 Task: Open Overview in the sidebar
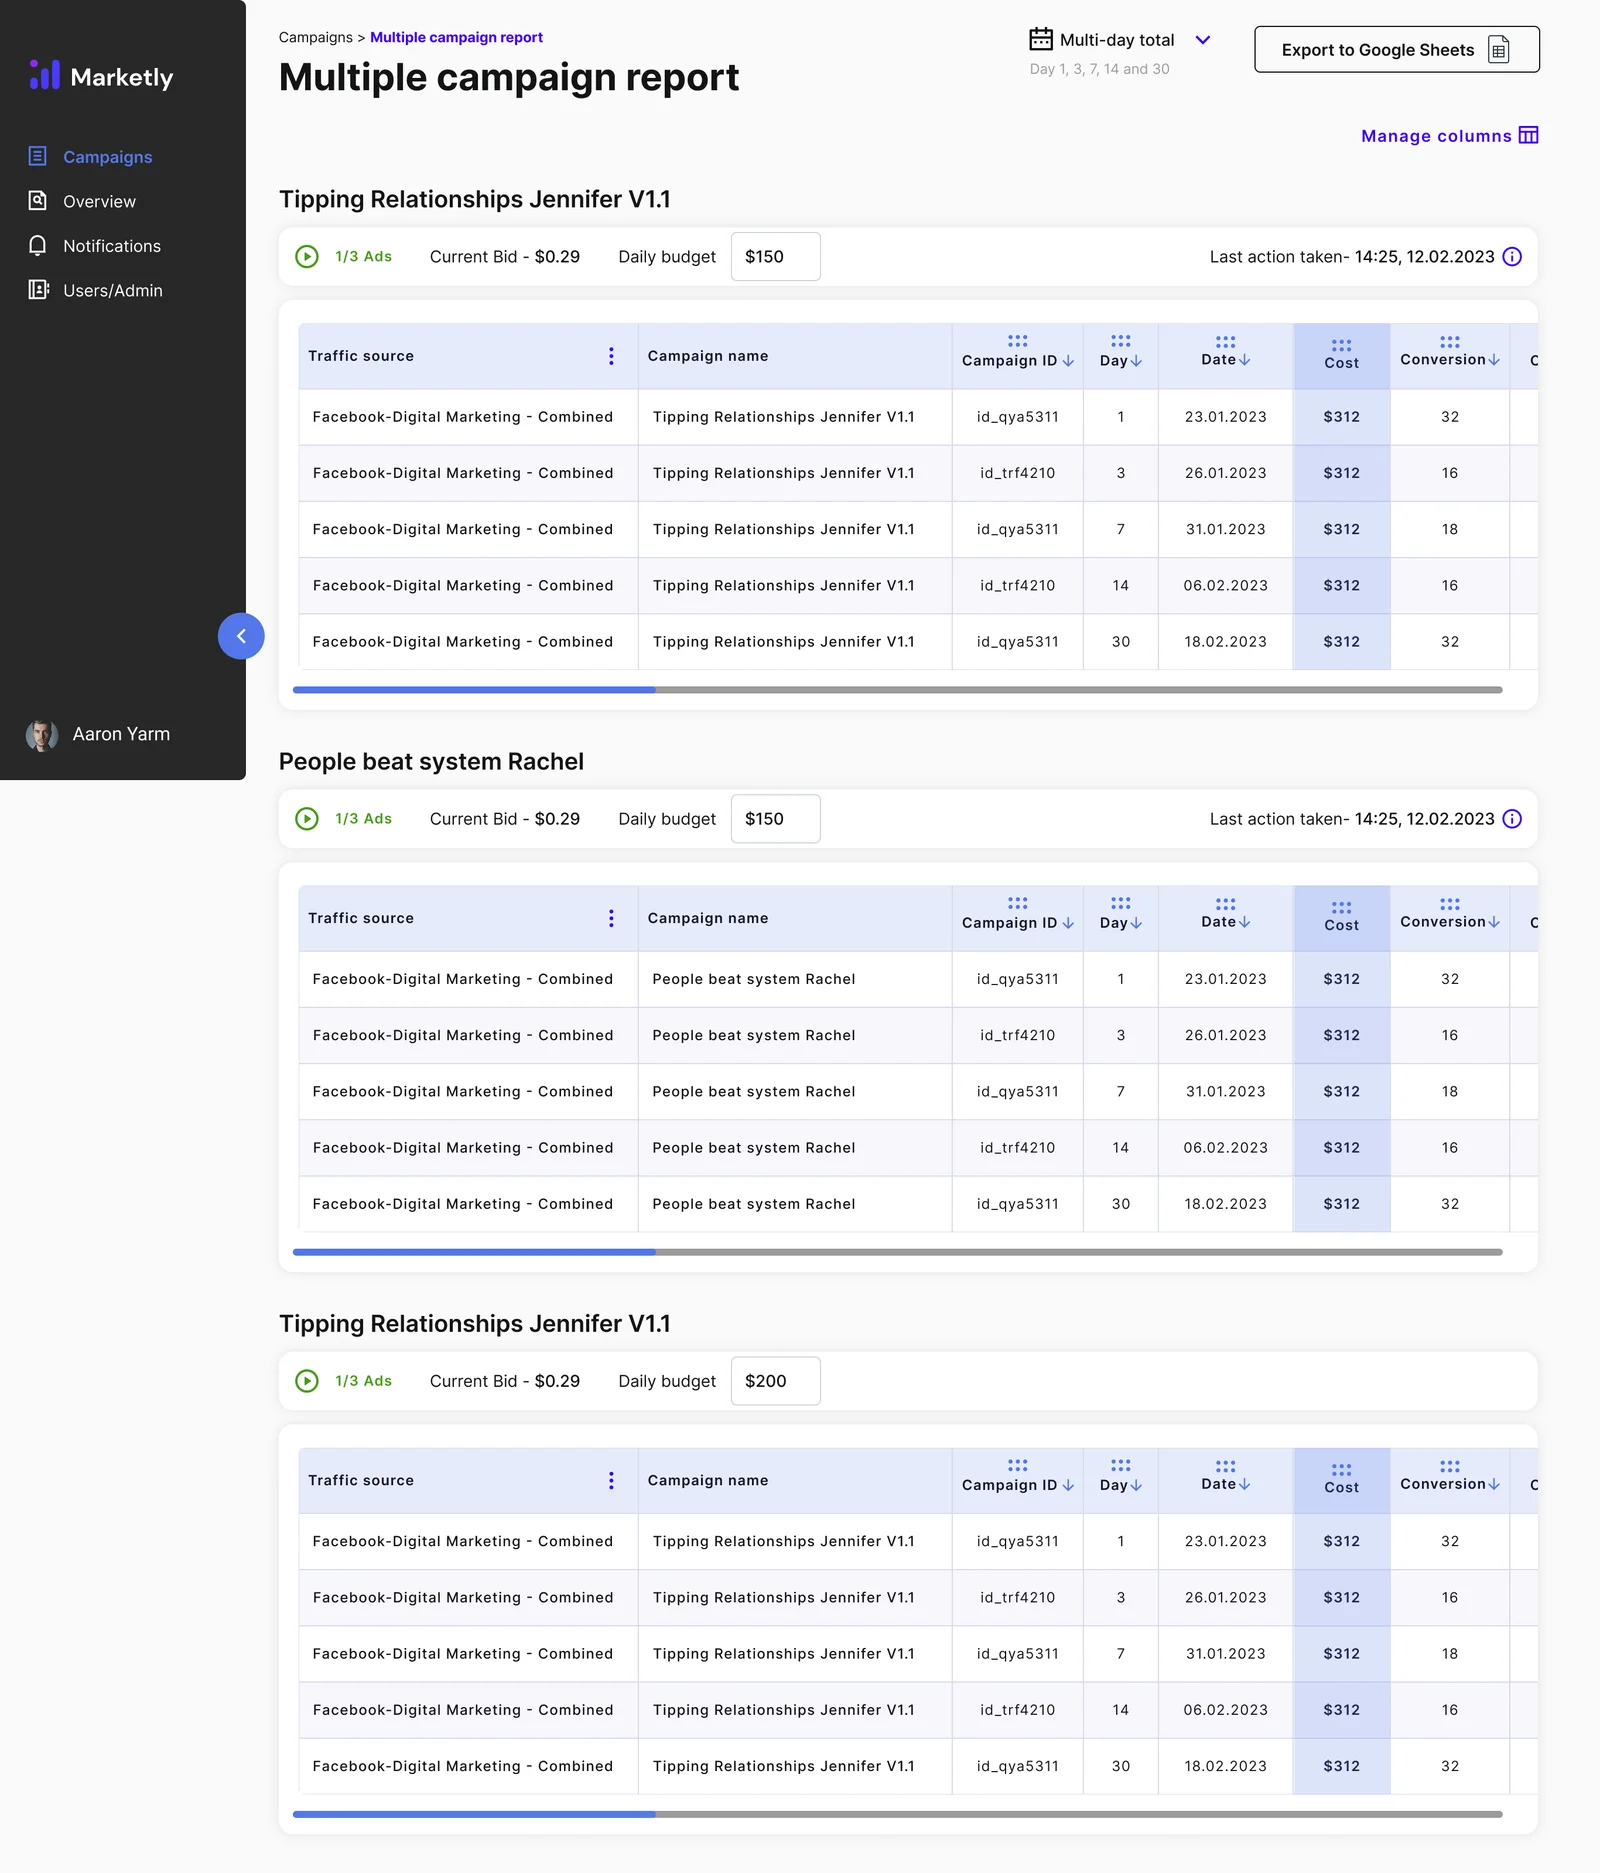click(82, 201)
